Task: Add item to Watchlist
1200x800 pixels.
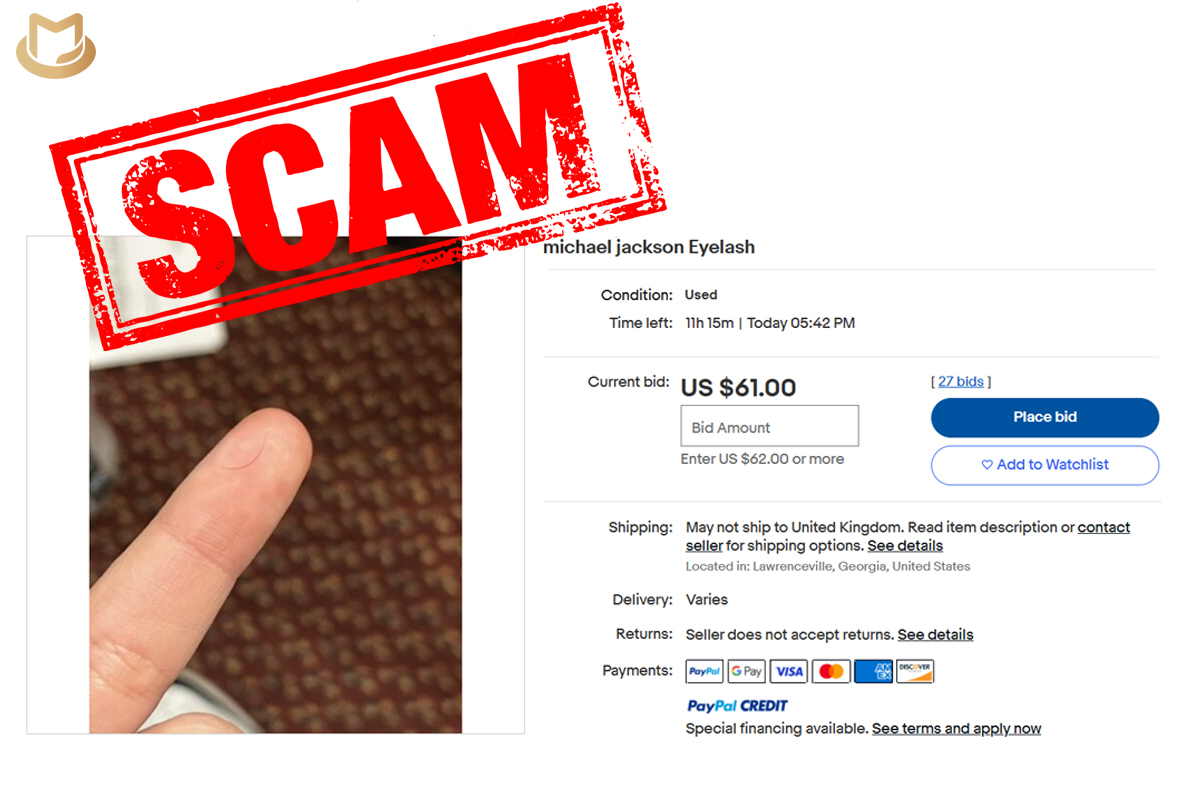Action: [x=1045, y=465]
